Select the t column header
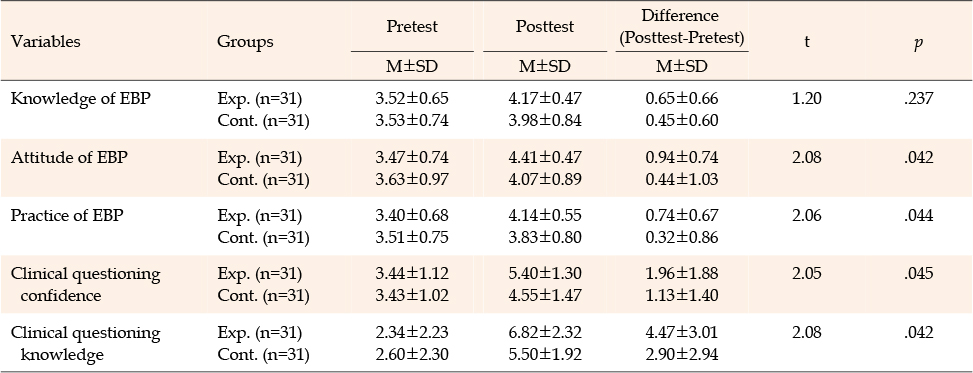This screenshot has width=973, height=373. tap(807, 42)
